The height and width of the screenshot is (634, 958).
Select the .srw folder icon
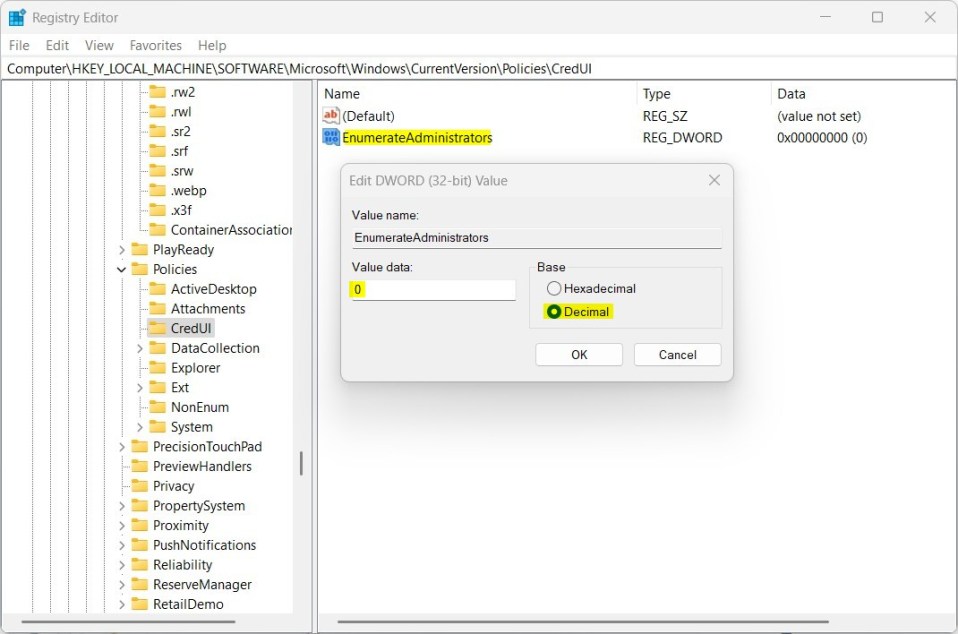(x=158, y=171)
